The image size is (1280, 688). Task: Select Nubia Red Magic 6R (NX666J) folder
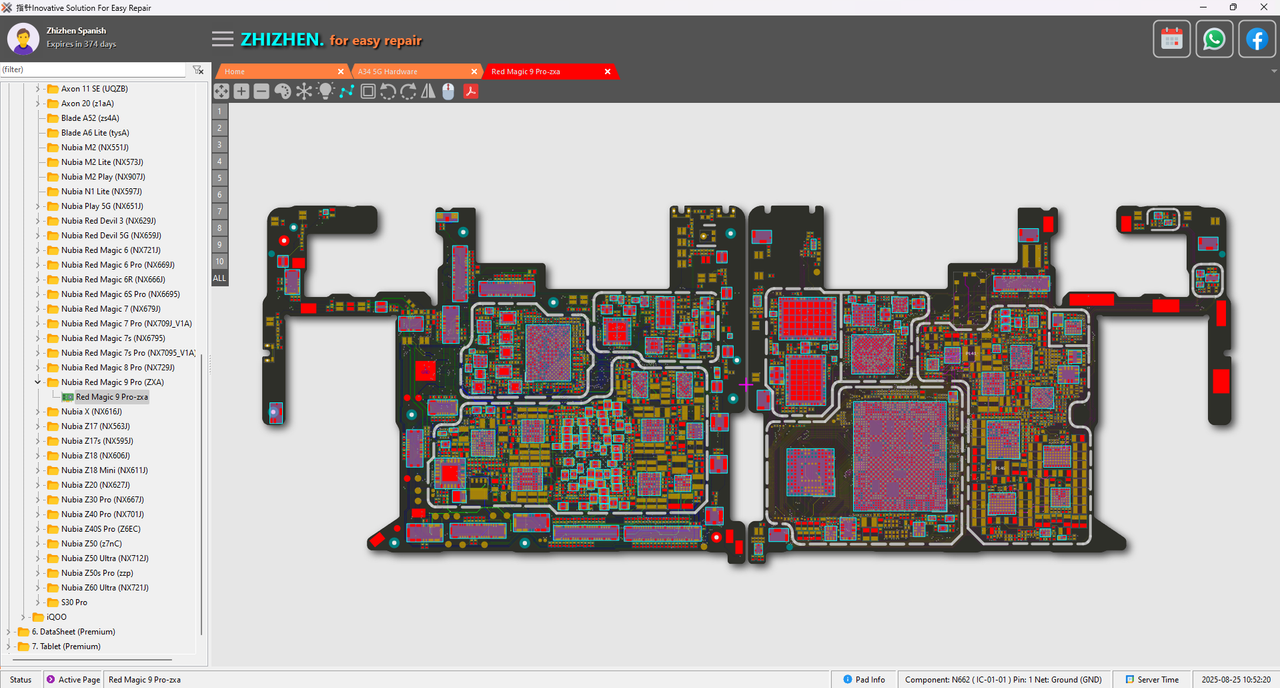coord(113,279)
